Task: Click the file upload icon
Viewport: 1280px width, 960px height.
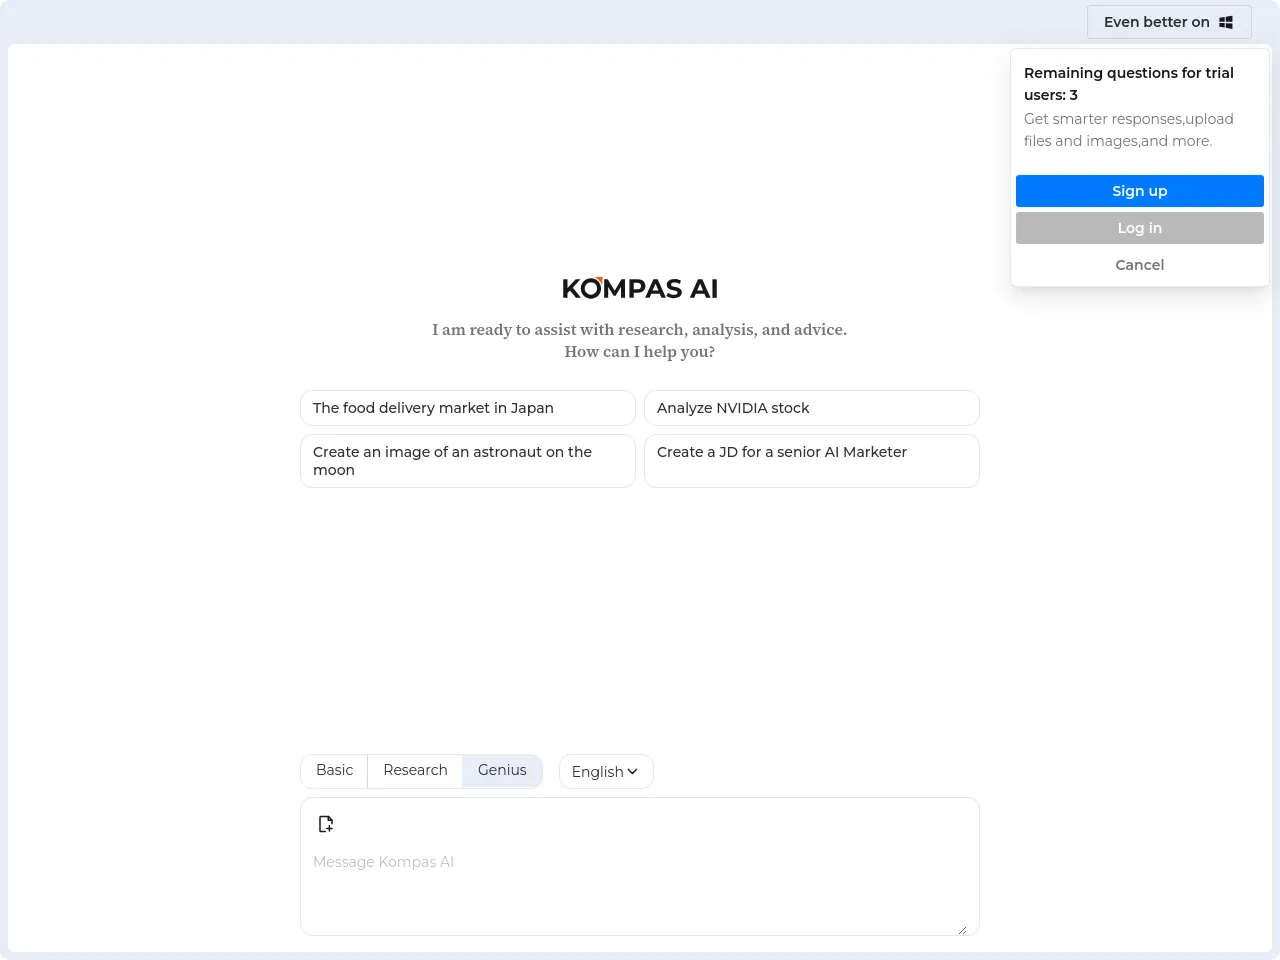Action: (x=326, y=824)
